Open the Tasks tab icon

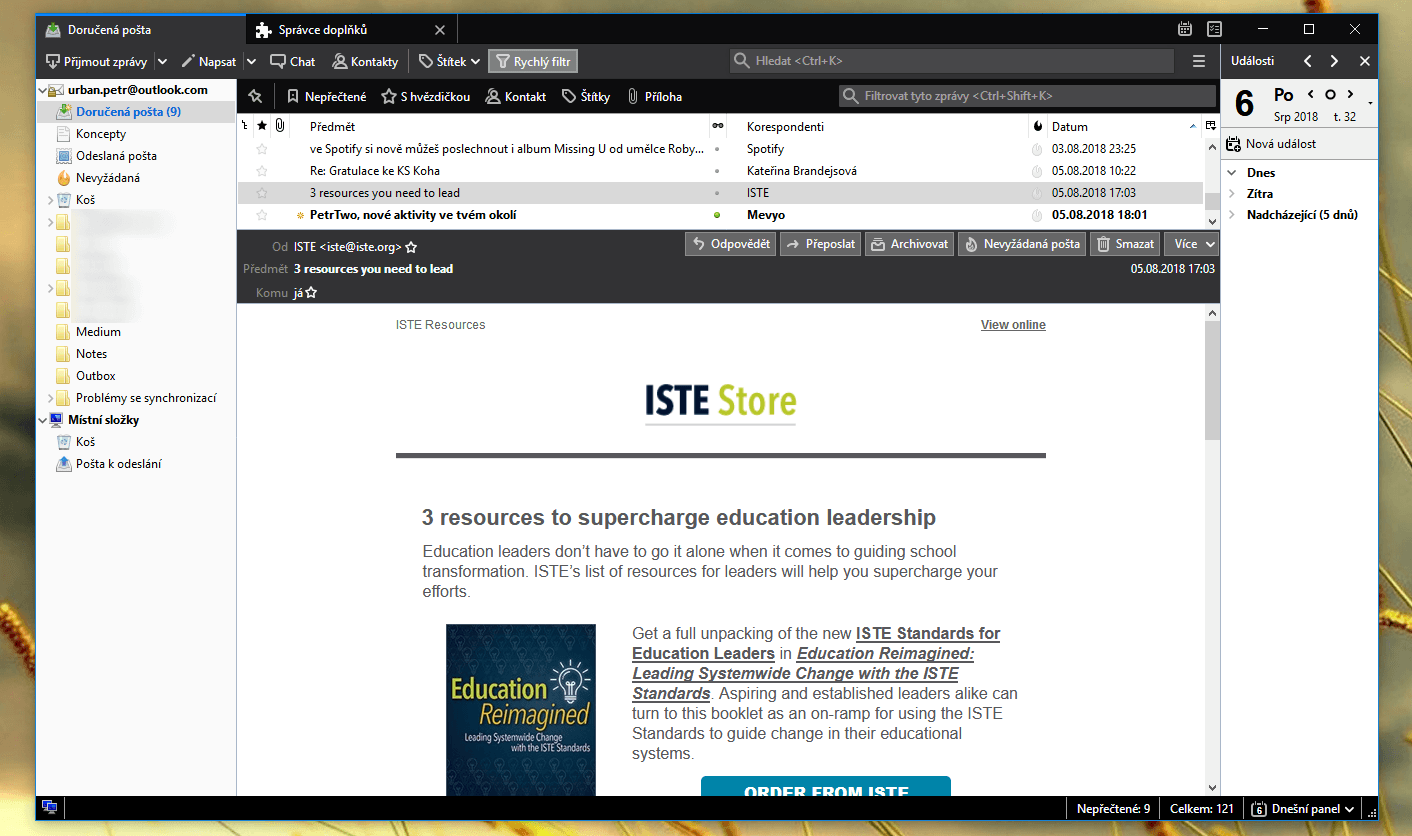(1214, 29)
